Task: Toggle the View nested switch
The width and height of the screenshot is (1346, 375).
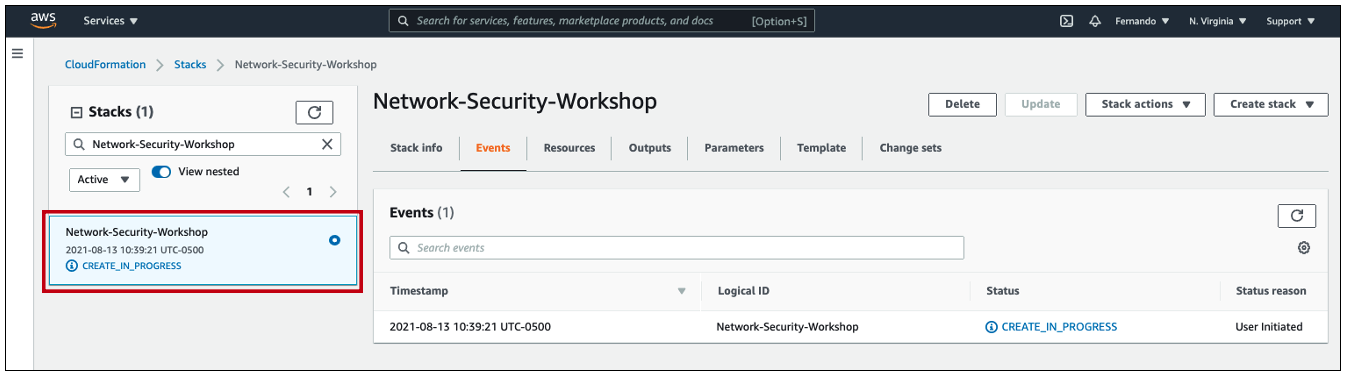Action: (x=161, y=171)
